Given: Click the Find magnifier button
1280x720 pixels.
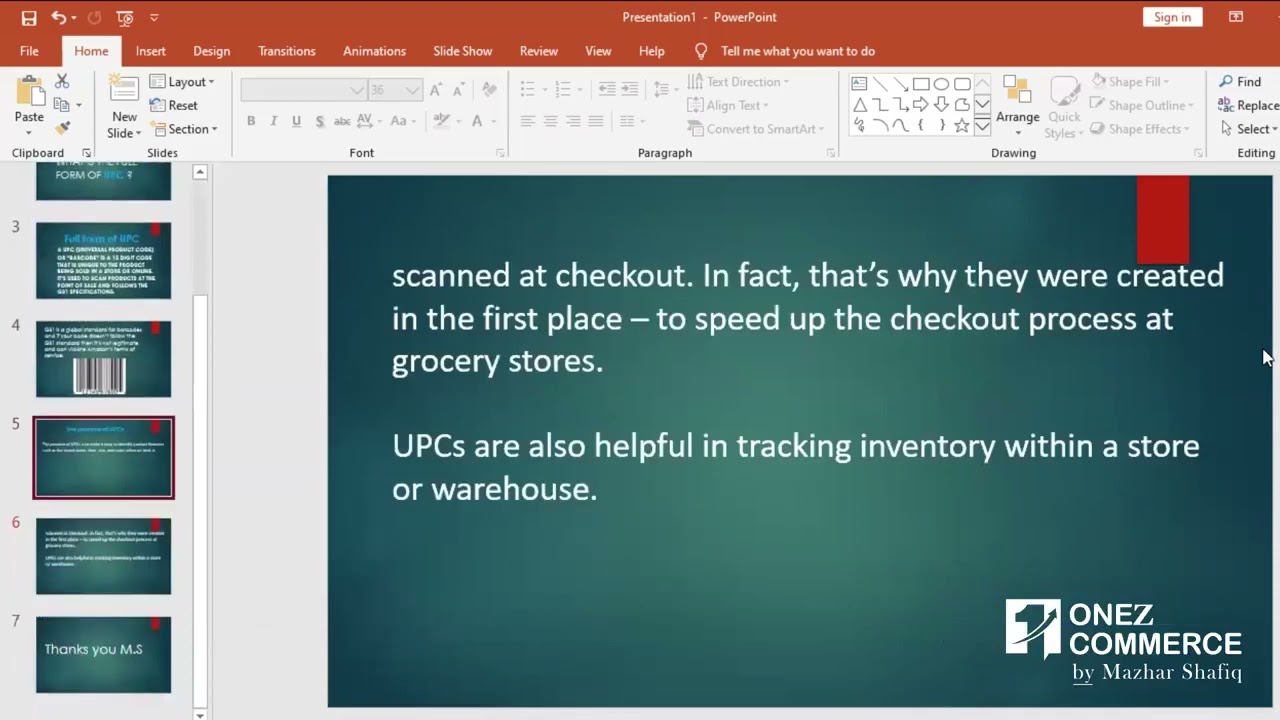Looking at the screenshot, I should point(1239,81).
